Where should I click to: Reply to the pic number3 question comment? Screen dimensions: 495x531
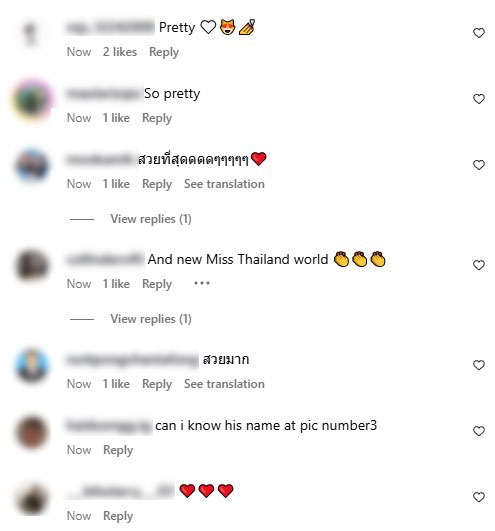[118, 450]
